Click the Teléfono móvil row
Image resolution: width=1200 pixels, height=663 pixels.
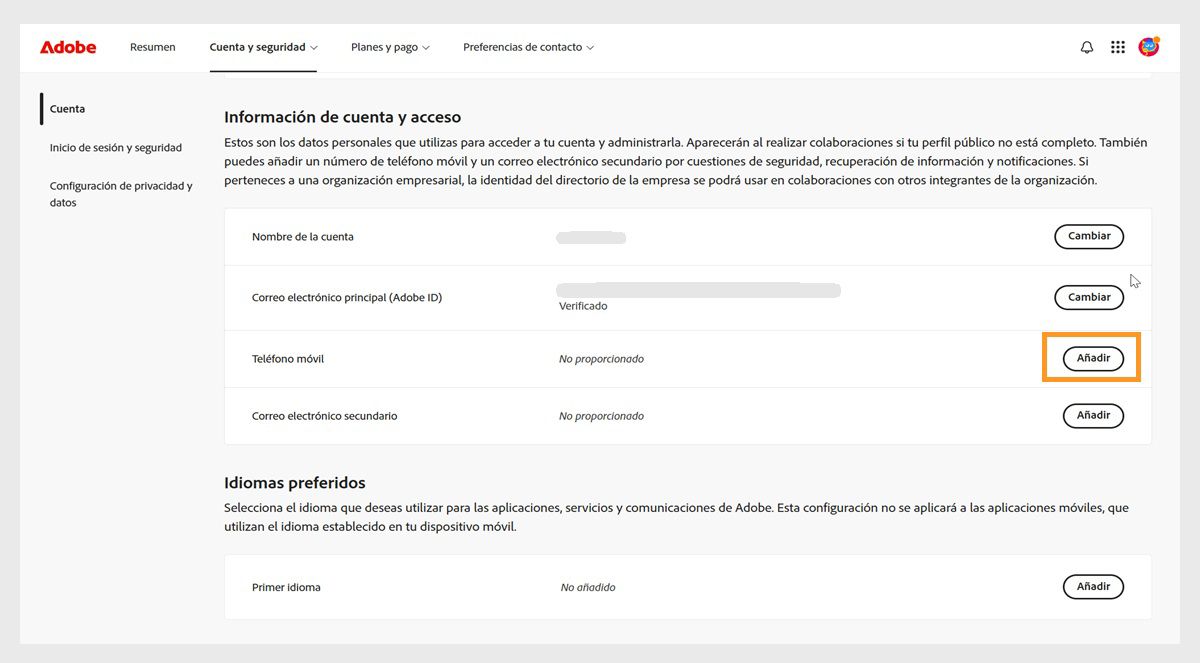pyautogui.click(x=288, y=357)
